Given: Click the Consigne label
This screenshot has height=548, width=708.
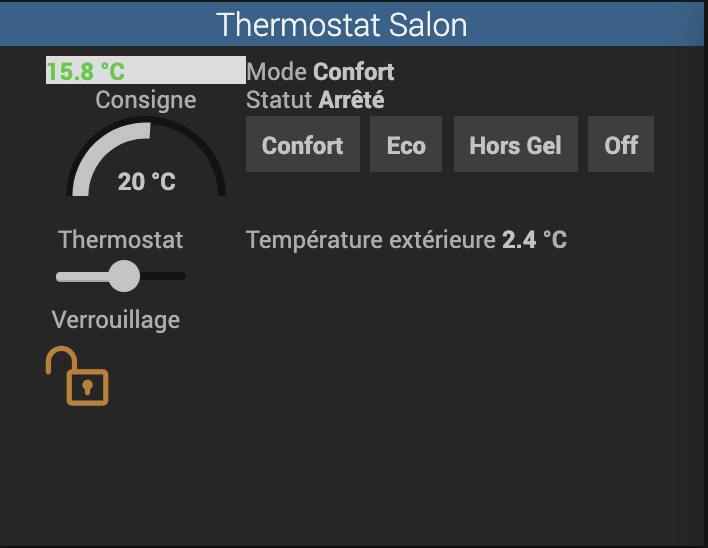Looking at the screenshot, I should point(146,100).
